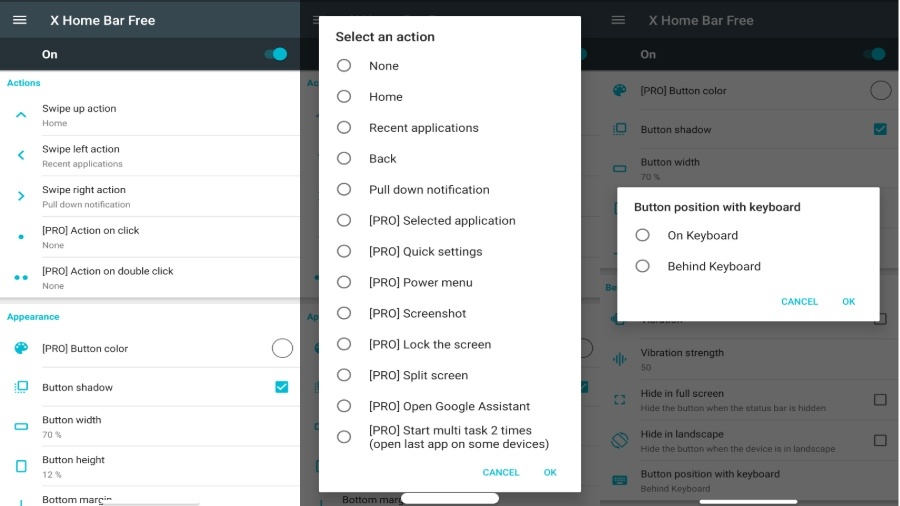Choose On Keyboard radio option

(642, 235)
